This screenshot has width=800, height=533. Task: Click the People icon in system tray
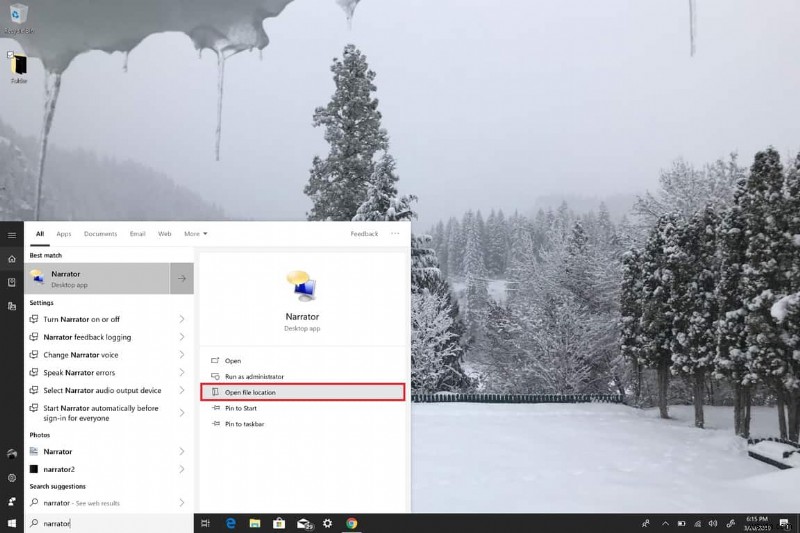[x=646, y=523]
